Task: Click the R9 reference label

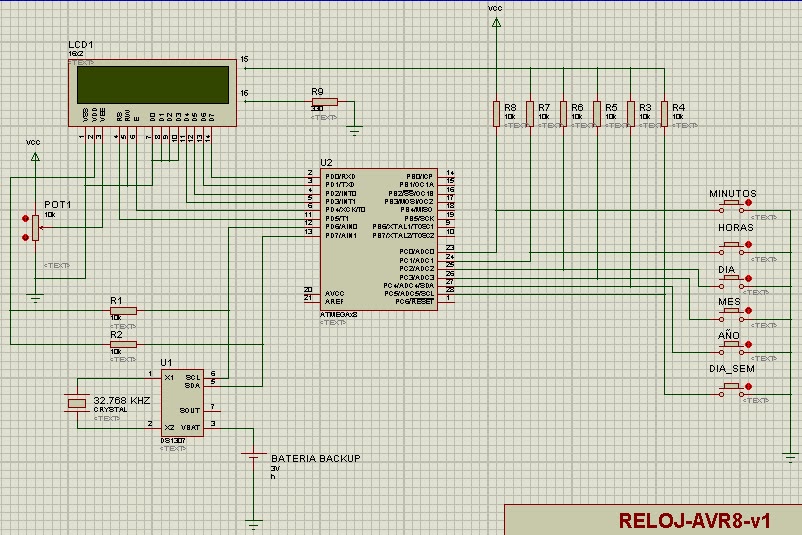Action: coord(317,92)
